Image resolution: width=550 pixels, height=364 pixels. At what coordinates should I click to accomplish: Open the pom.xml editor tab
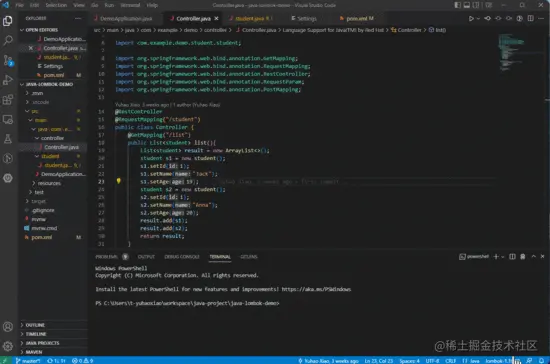pyautogui.click(x=356, y=18)
